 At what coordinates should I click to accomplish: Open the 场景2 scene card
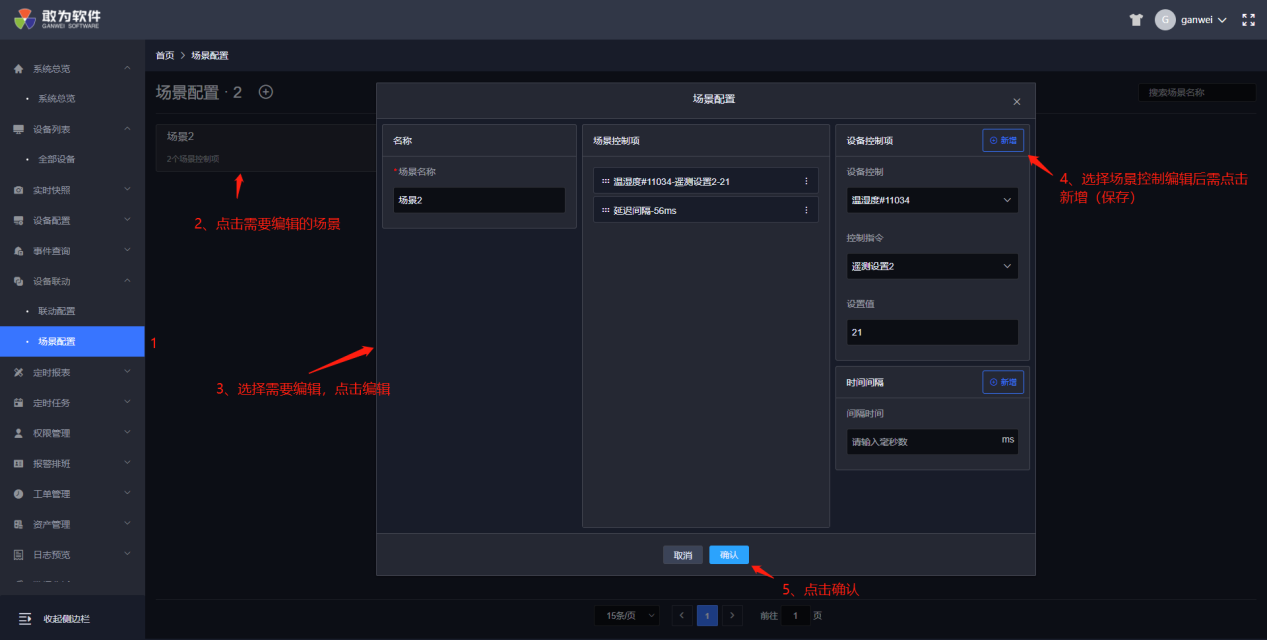pyautogui.click(x=265, y=147)
